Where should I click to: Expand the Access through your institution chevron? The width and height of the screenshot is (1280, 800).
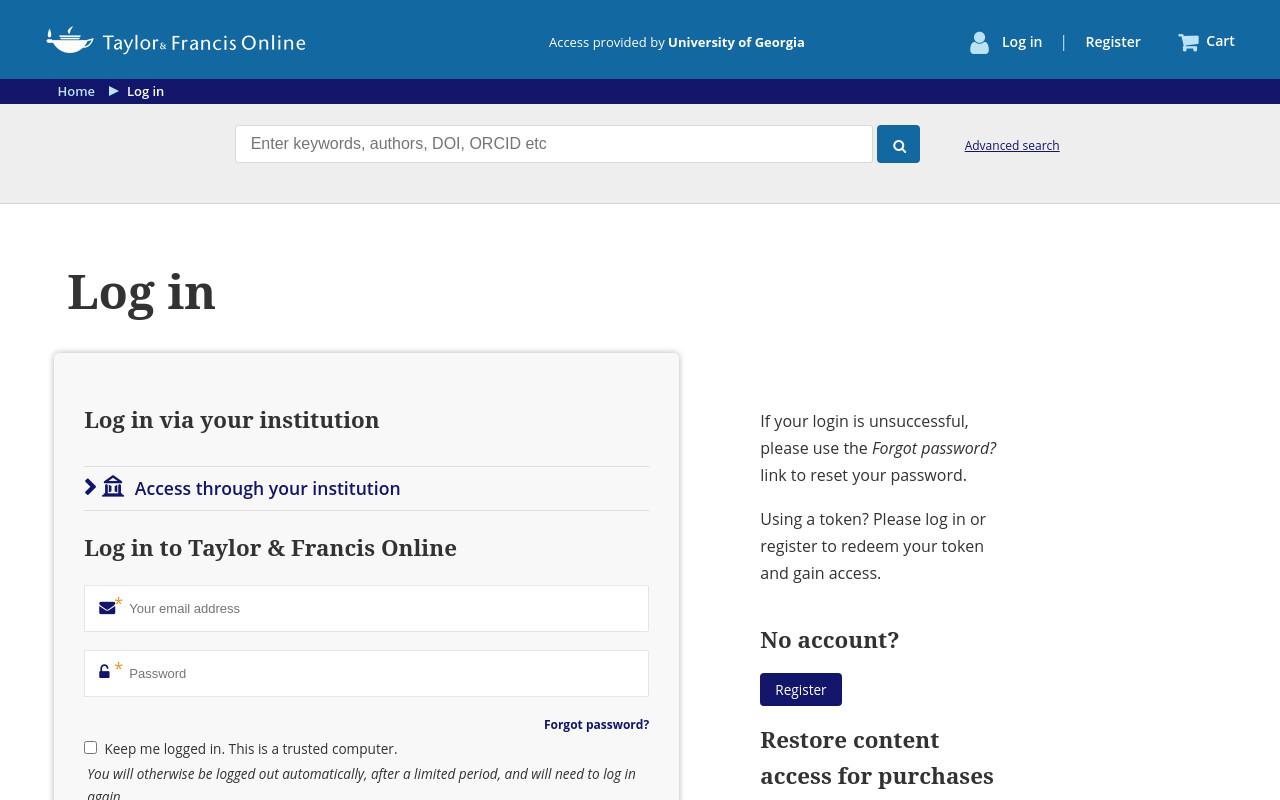[x=91, y=487]
